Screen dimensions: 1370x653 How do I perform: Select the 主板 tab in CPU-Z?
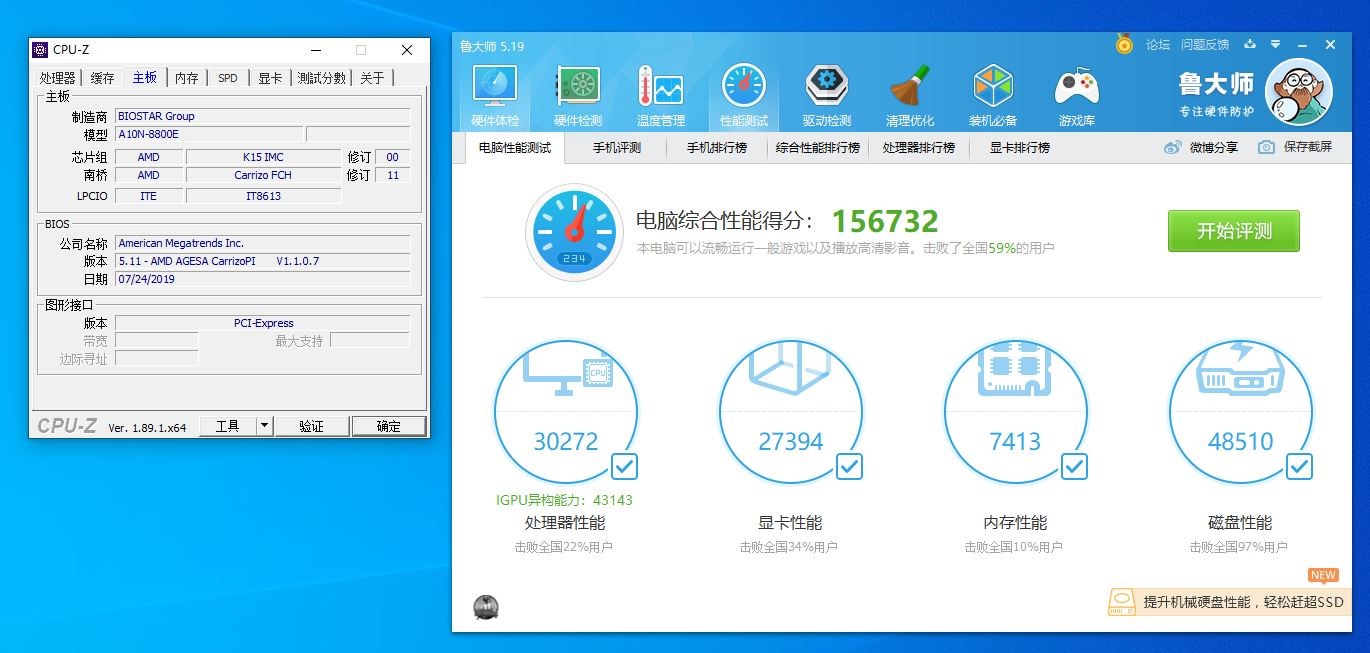[144, 77]
